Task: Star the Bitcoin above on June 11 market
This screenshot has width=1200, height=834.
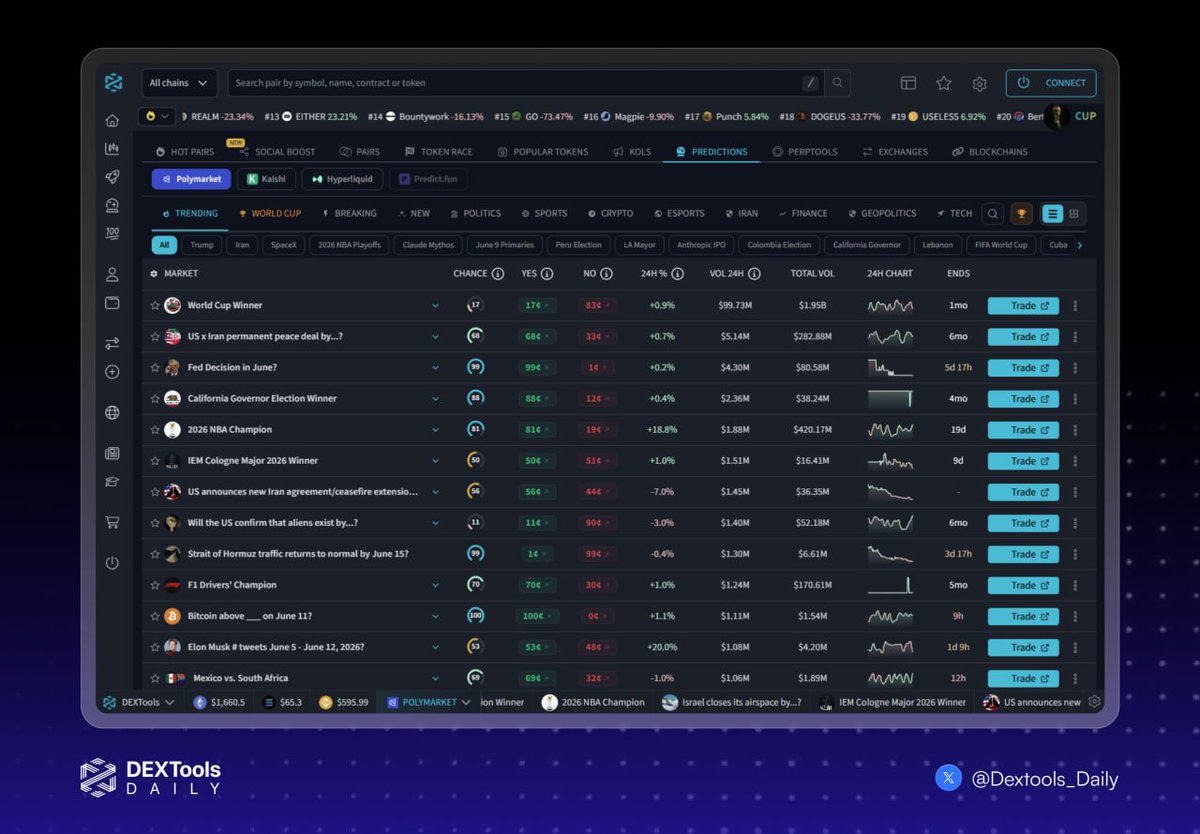Action: (x=155, y=616)
